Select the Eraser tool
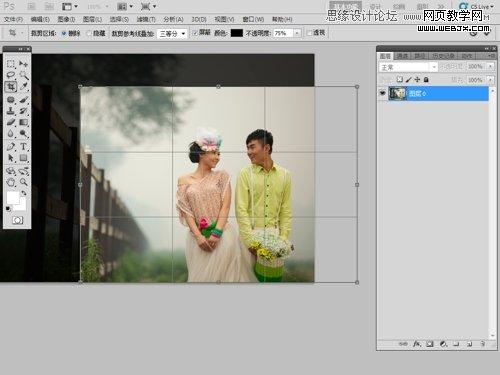Screen dimensions: 500x375 pos(11,122)
